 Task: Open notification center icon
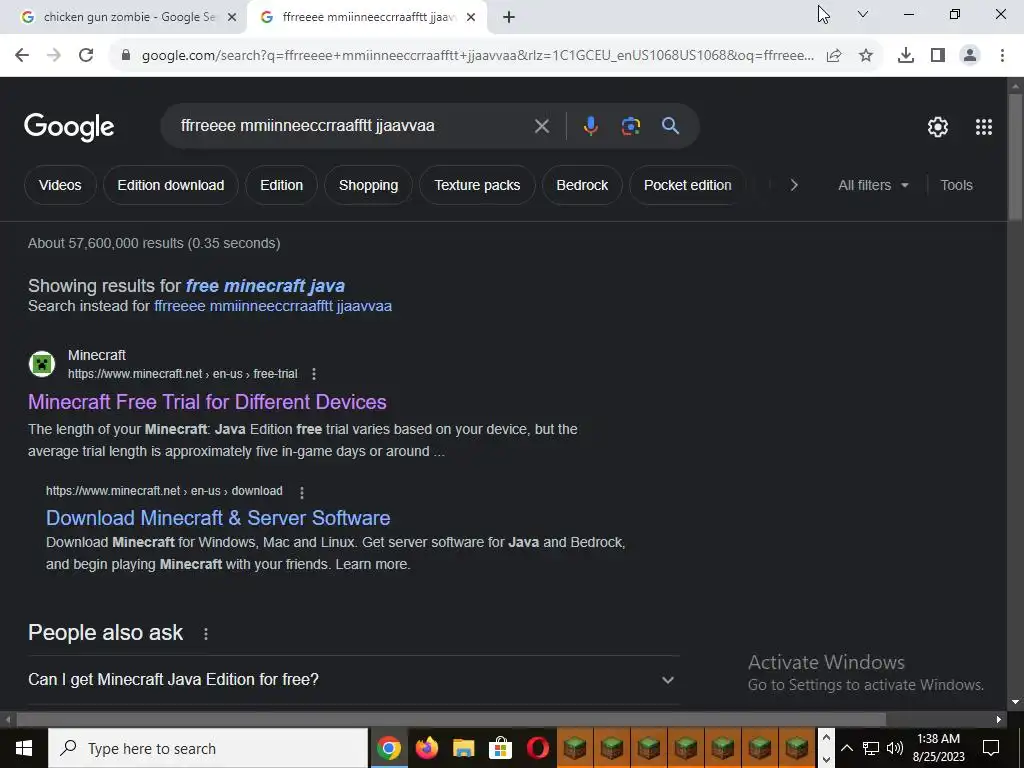point(991,748)
